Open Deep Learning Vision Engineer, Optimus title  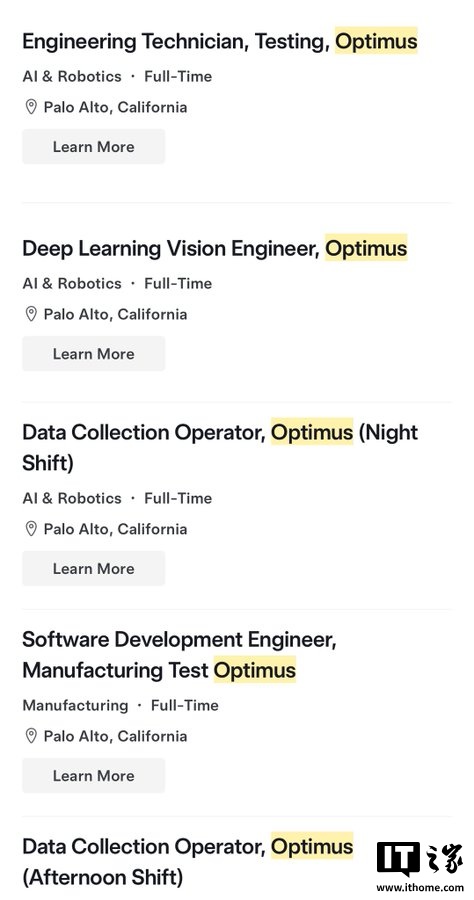coord(215,249)
